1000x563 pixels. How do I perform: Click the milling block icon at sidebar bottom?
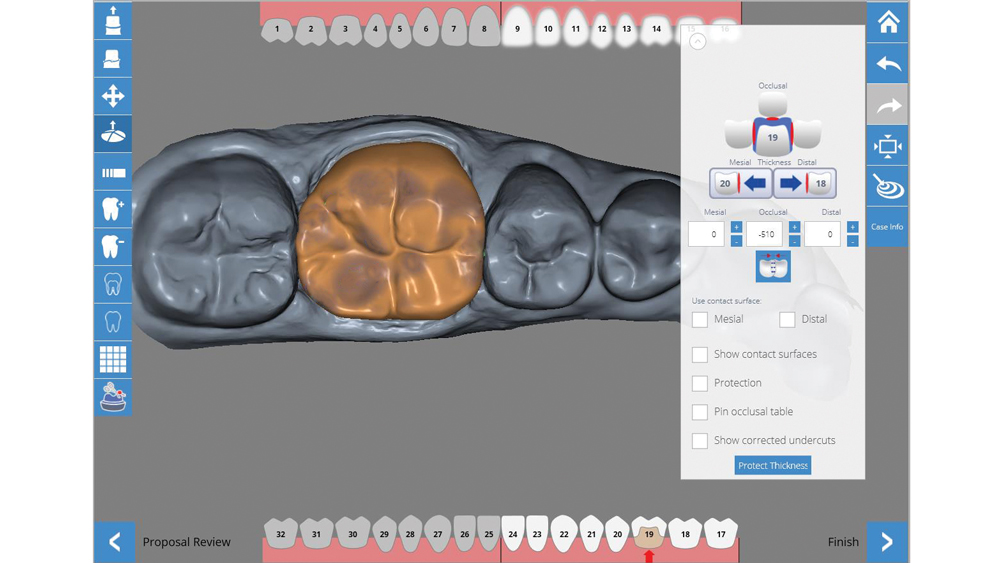[x=113, y=397]
